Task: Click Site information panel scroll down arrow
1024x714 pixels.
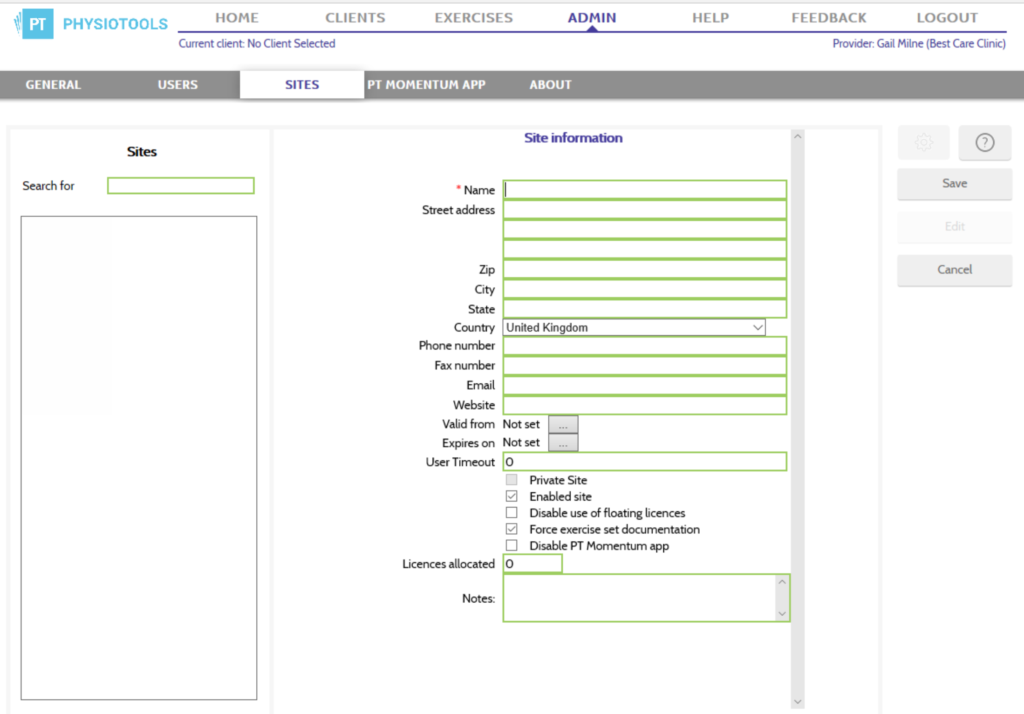Action: tap(797, 702)
